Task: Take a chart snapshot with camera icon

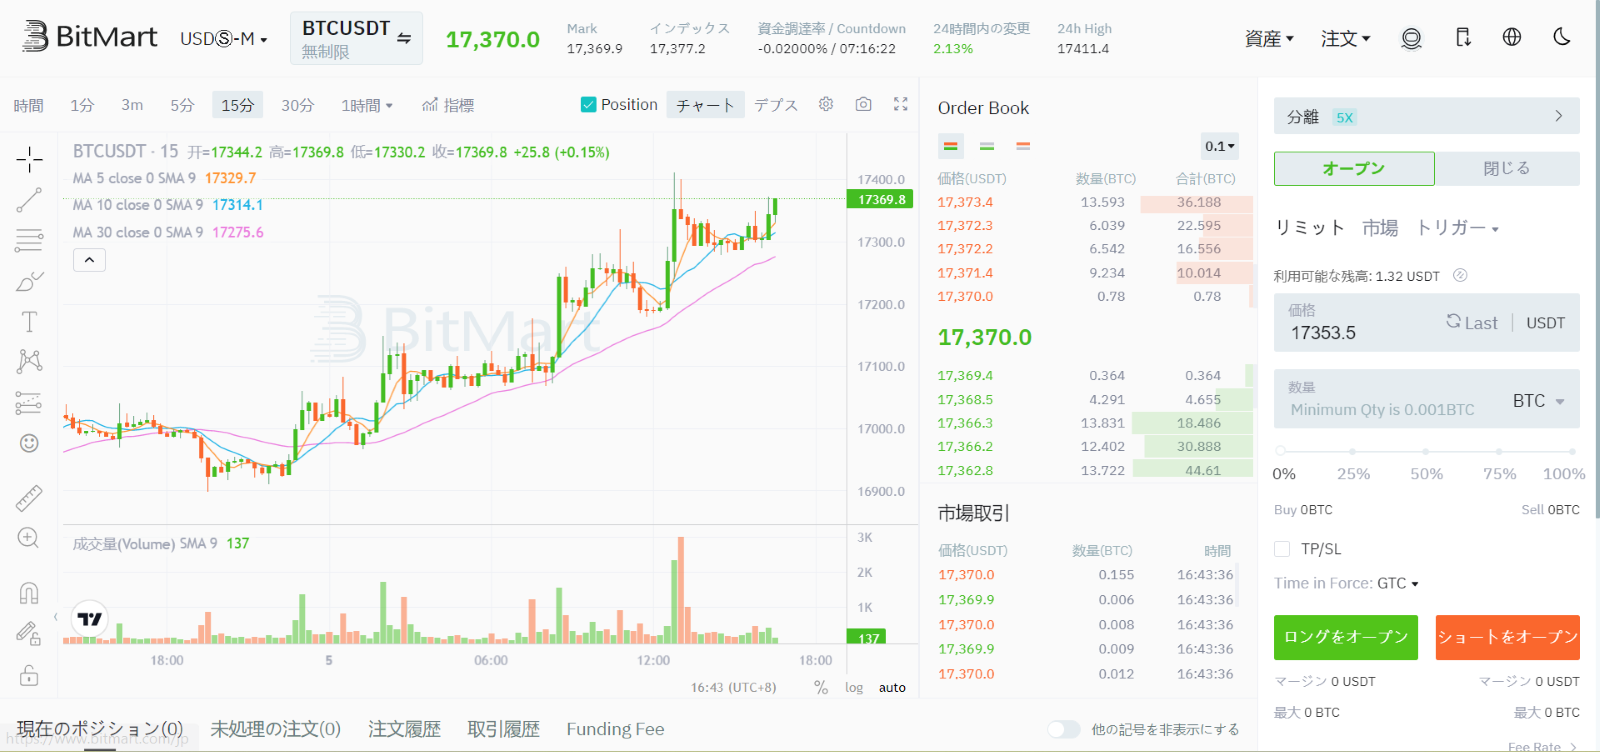Action: pos(864,104)
